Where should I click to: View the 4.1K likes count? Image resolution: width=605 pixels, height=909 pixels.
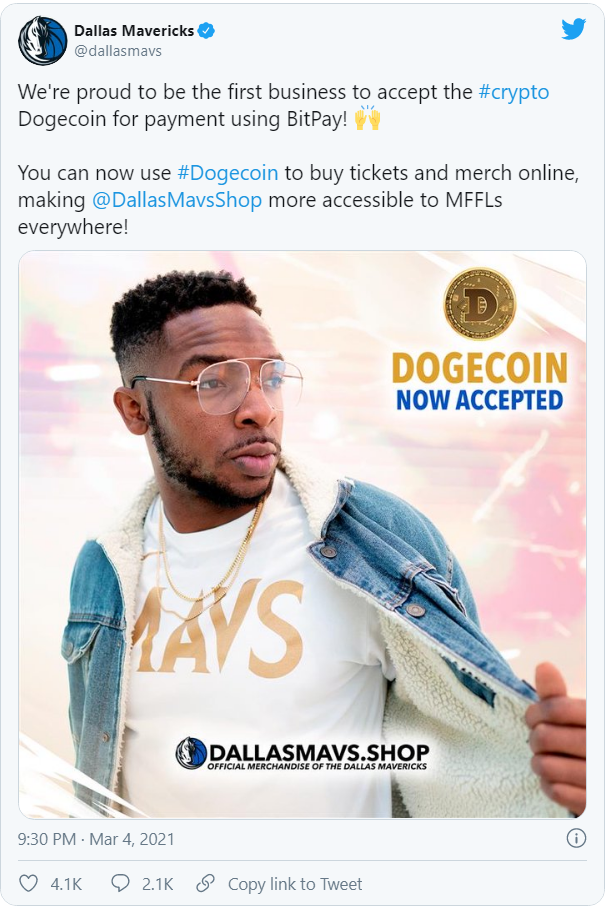[66, 883]
